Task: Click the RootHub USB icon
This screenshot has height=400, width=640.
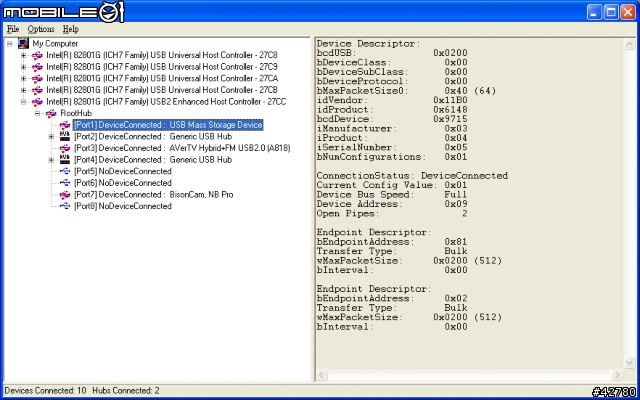Action: 51,113
